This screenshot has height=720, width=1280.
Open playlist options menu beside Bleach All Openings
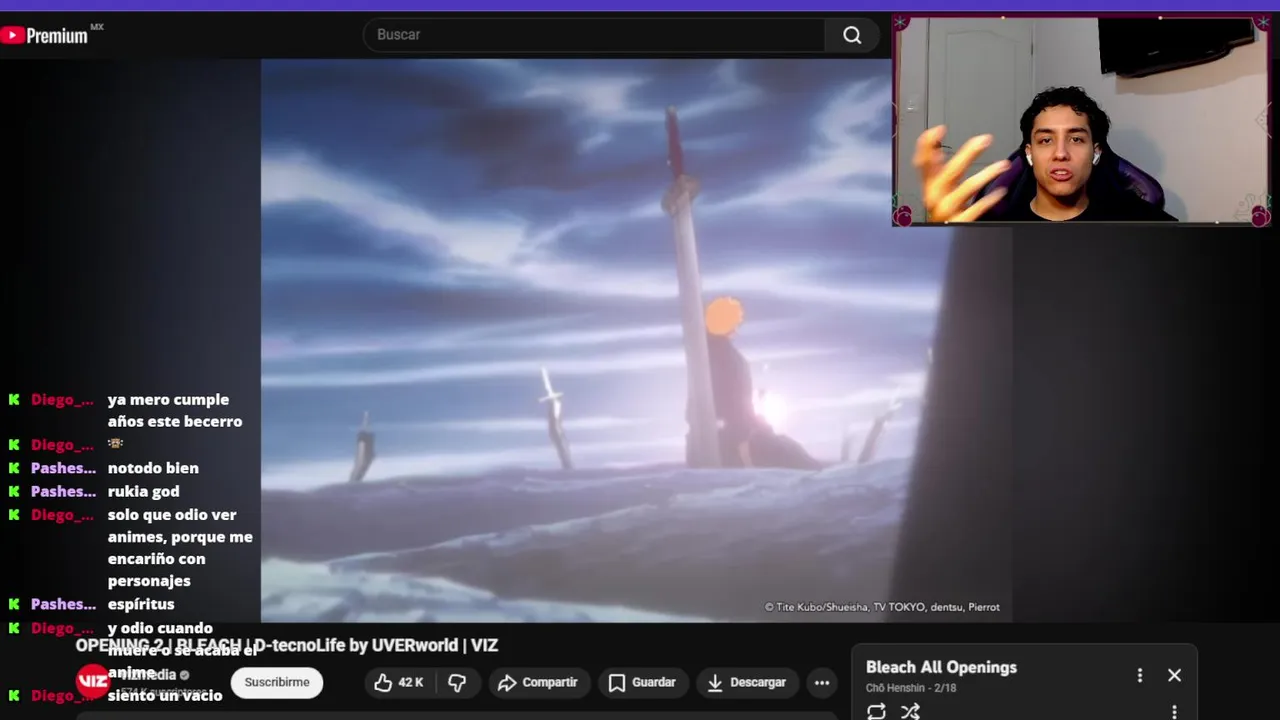click(1139, 675)
